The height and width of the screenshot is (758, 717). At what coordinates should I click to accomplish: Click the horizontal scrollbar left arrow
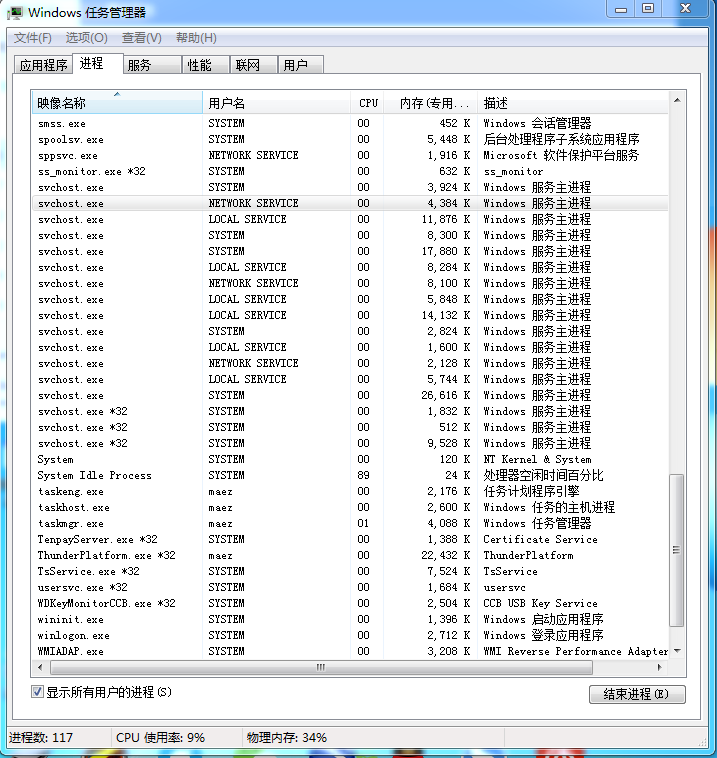(40, 667)
